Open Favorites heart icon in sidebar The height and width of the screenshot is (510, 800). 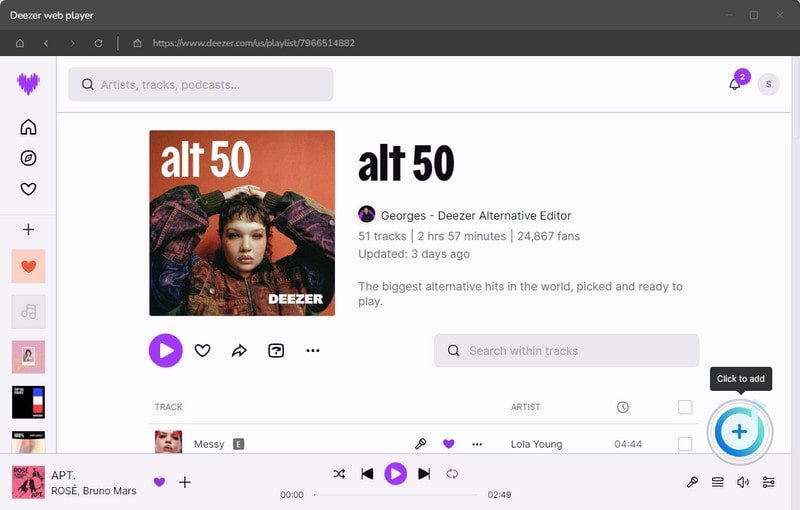click(x=29, y=189)
